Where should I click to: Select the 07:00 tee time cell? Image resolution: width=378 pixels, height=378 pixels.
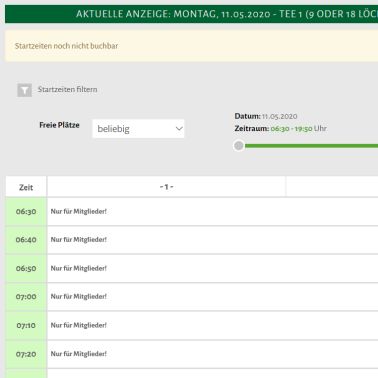(26, 297)
